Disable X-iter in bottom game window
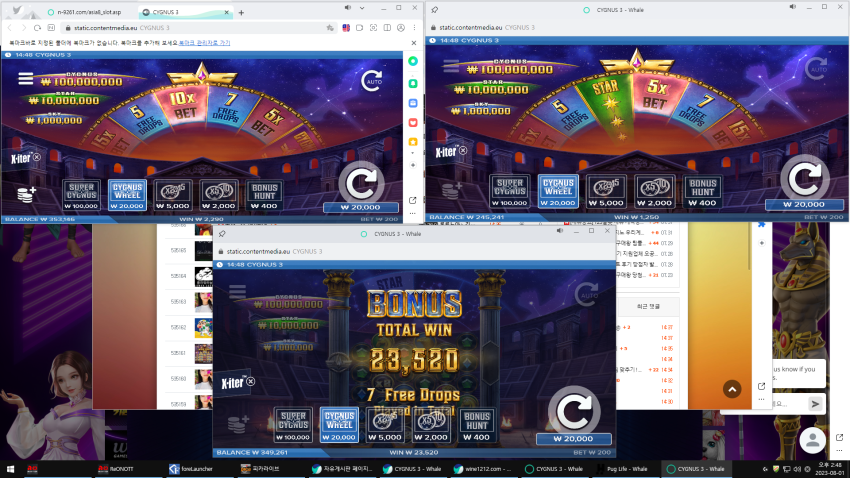 [x=250, y=382]
